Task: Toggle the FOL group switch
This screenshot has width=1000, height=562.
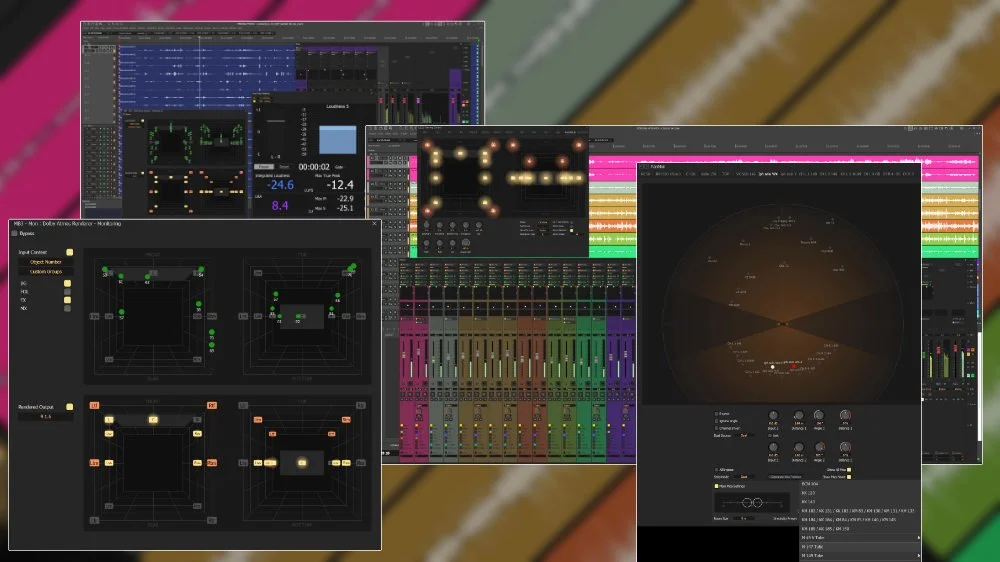Action: point(67,292)
